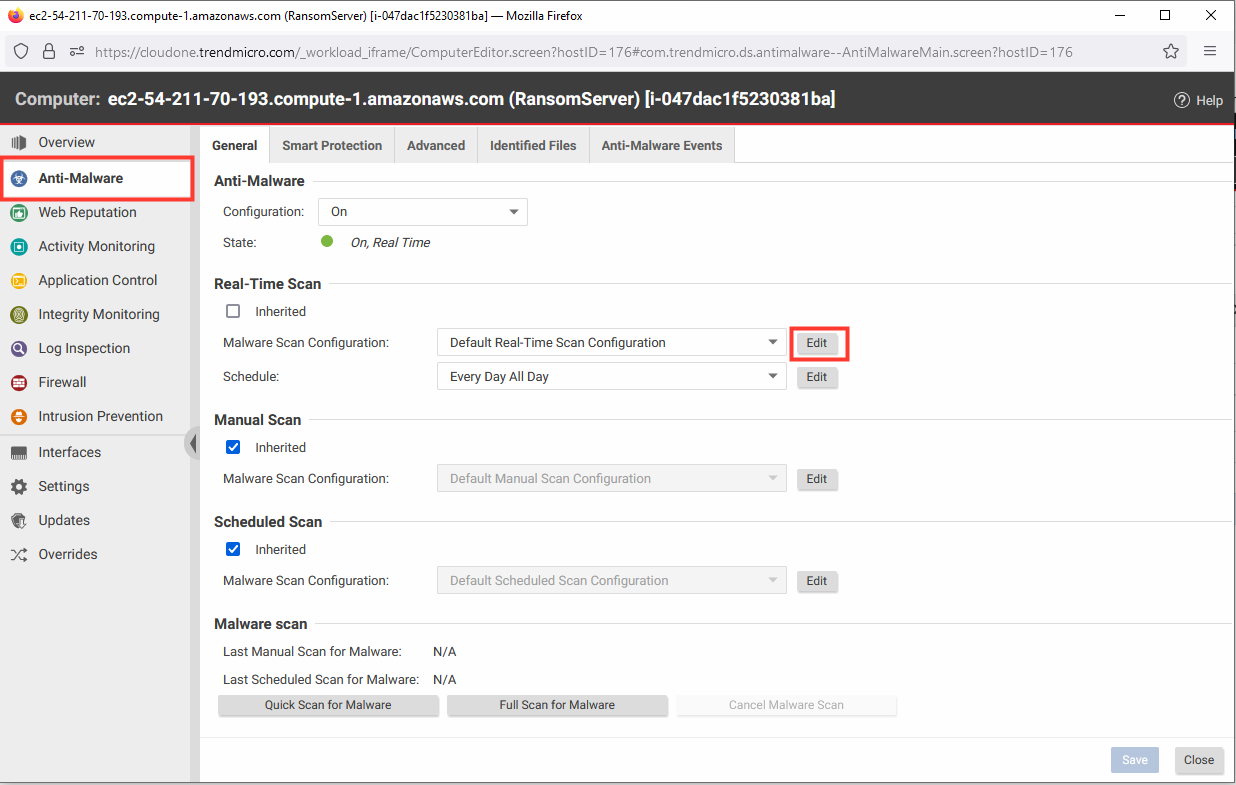Edit the Real-Time Scan Configuration
The width and height of the screenshot is (1236, 785).
click(x=817, y=343)
